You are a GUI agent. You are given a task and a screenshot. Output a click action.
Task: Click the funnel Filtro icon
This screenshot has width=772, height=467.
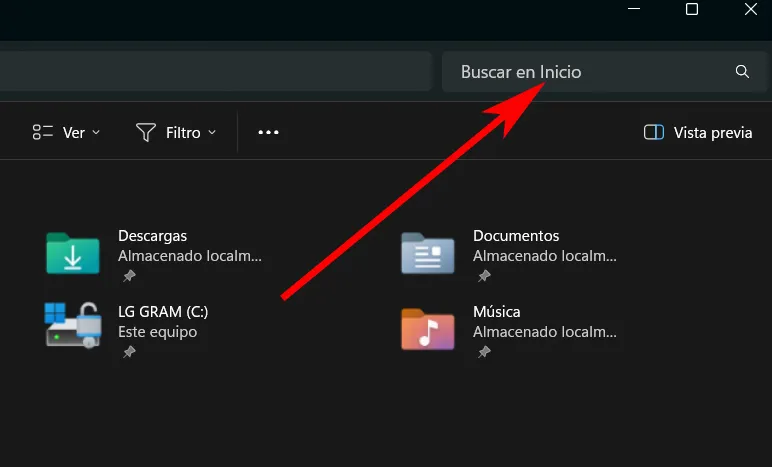[x=146, y=132]
